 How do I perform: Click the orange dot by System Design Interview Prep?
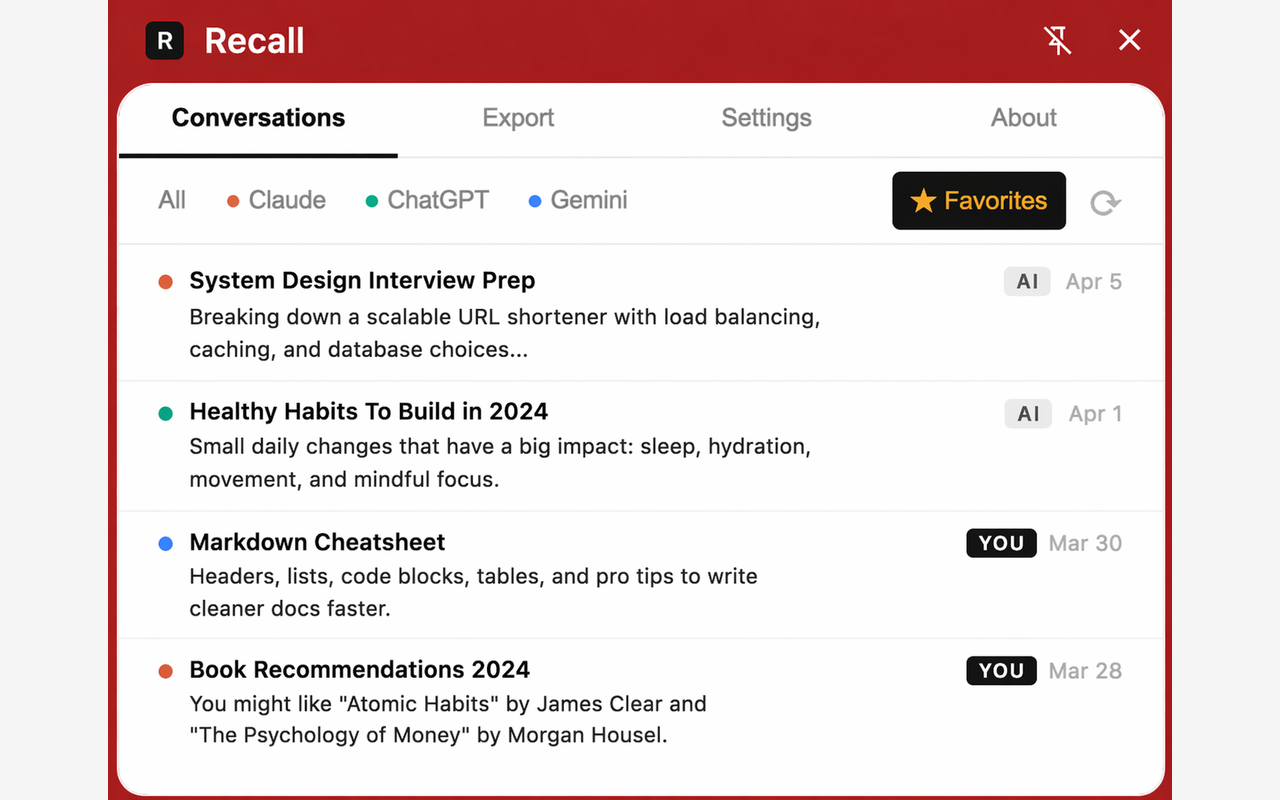tap(166, 282)
